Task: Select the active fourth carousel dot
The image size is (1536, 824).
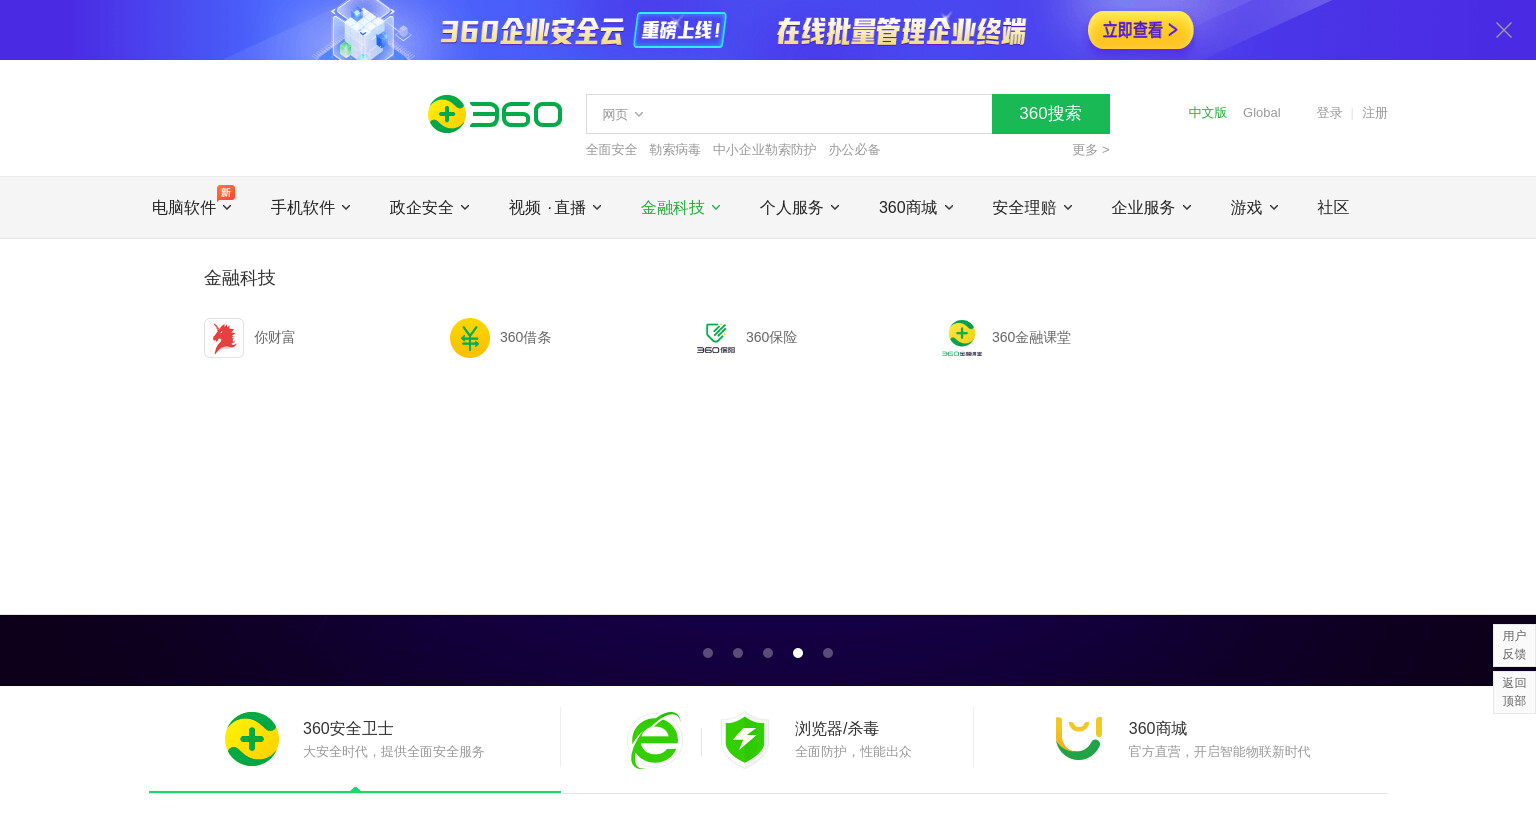Action: (798, 653)
